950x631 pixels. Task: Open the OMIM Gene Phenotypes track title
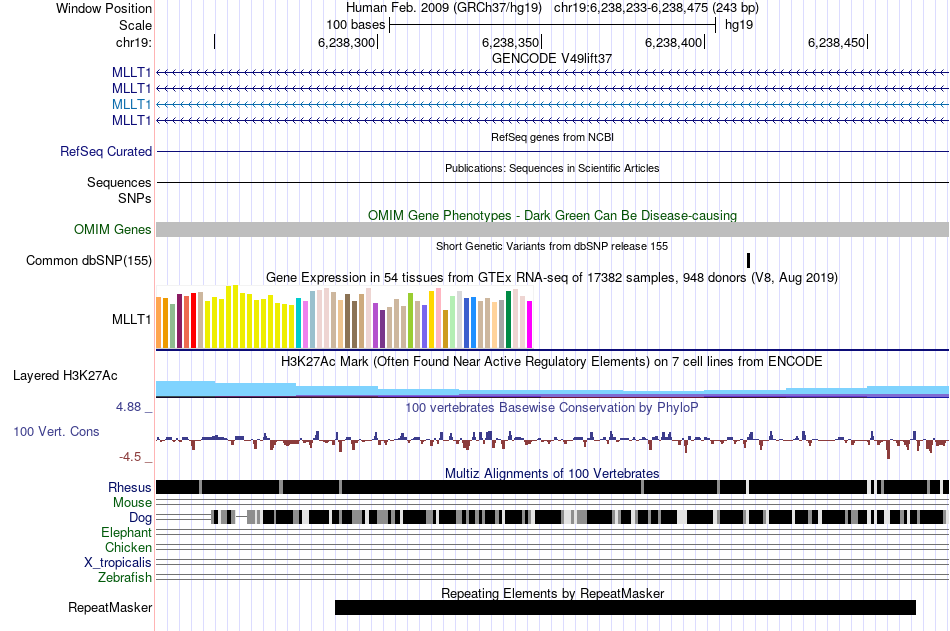pos(552,215)
